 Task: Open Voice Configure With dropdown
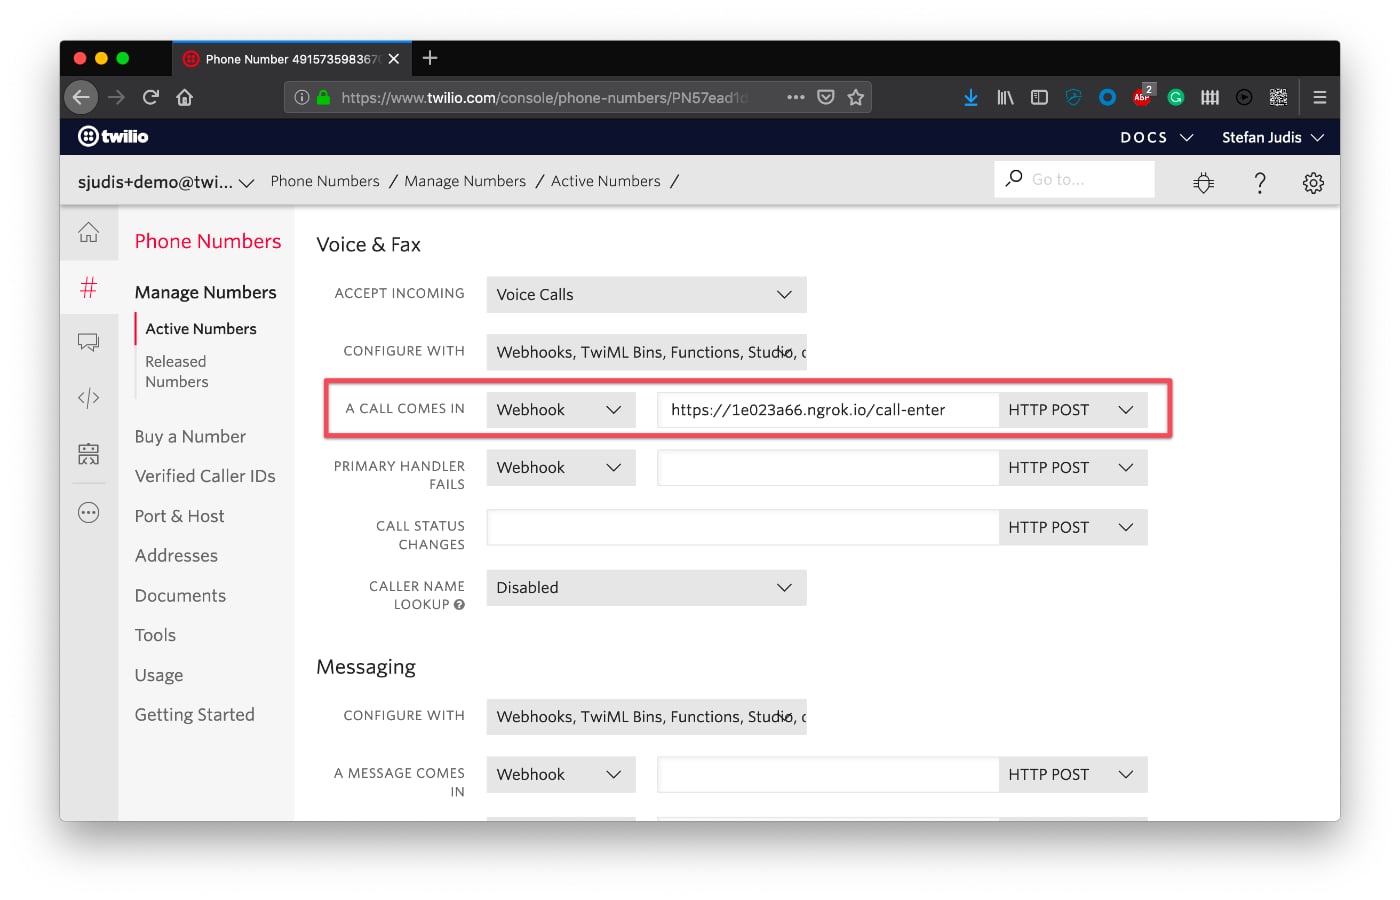tap(646, 352)
